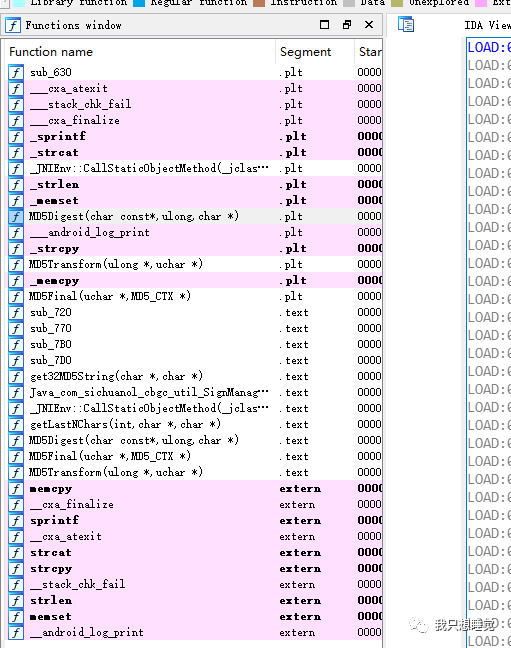511x648 pixels.
Task: Select sub_630 function name
Action: (50, 72)
